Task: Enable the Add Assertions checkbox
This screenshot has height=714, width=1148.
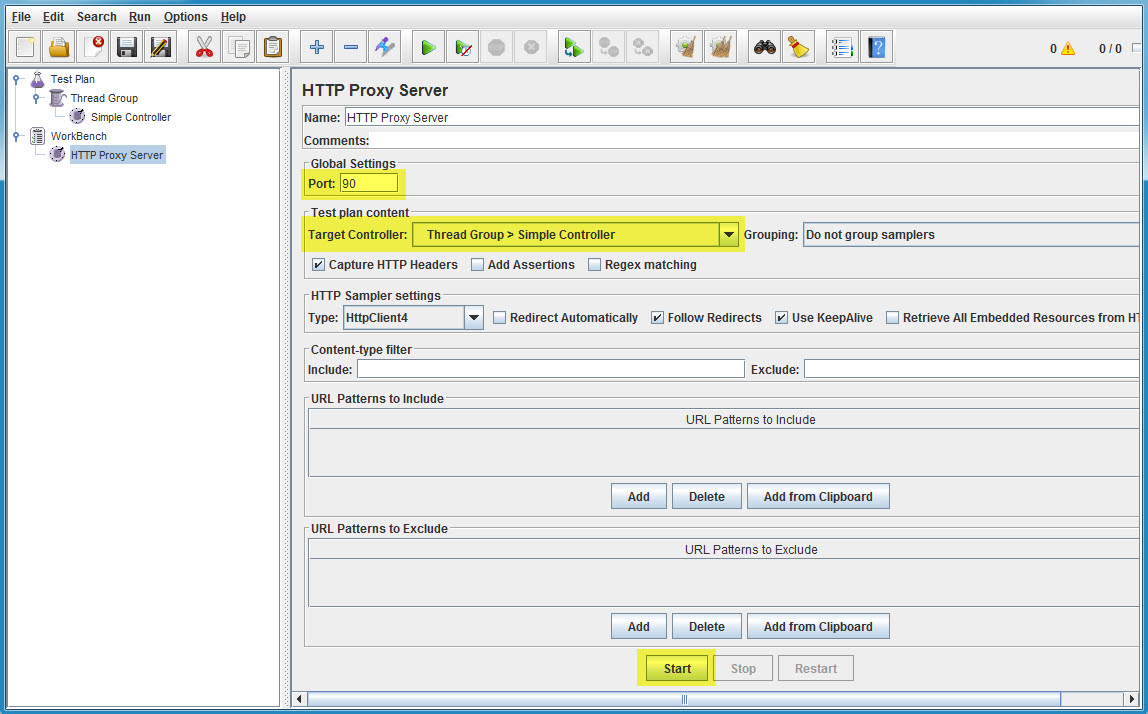Action: coord(477,265)
